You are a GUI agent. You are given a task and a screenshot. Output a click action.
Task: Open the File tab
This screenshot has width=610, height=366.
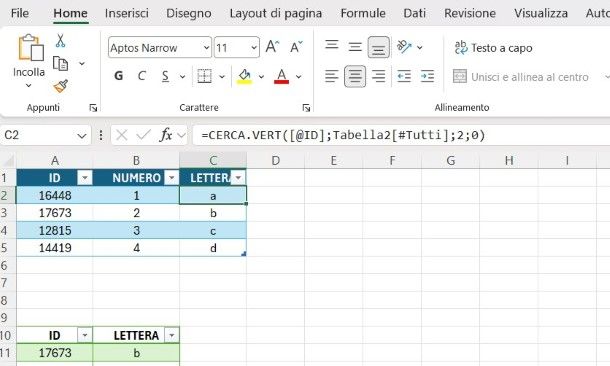coord(19,13)
